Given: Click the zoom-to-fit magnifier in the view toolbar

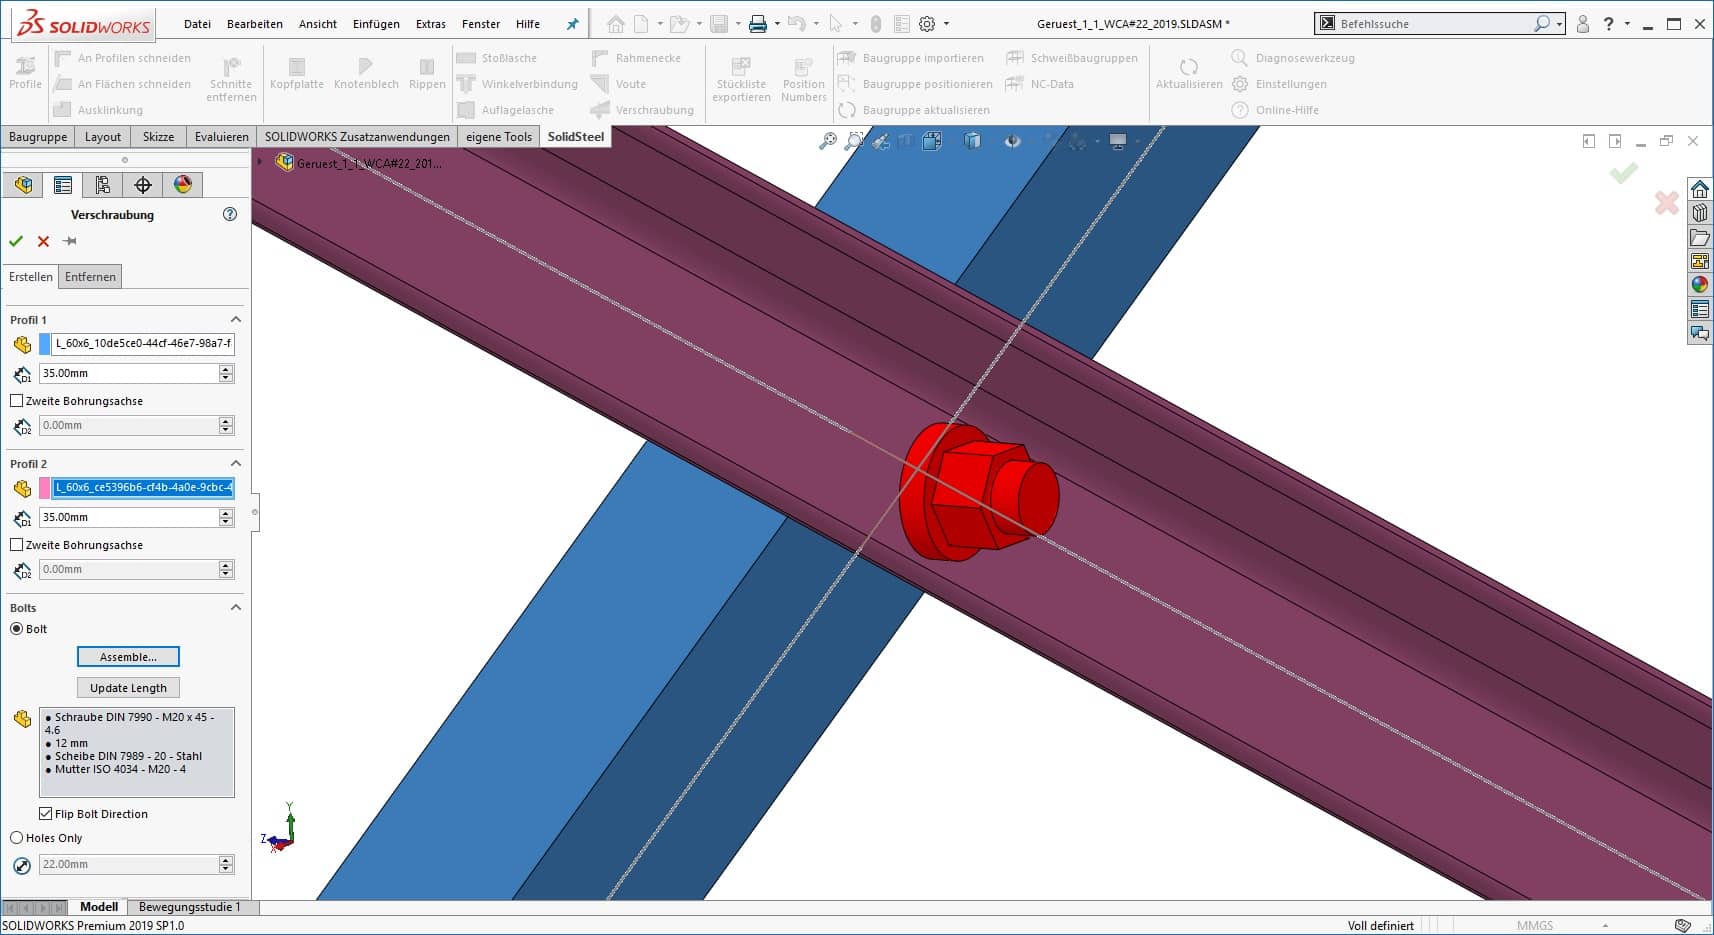Looking at the screenshot, I should [x=827, y=141].
